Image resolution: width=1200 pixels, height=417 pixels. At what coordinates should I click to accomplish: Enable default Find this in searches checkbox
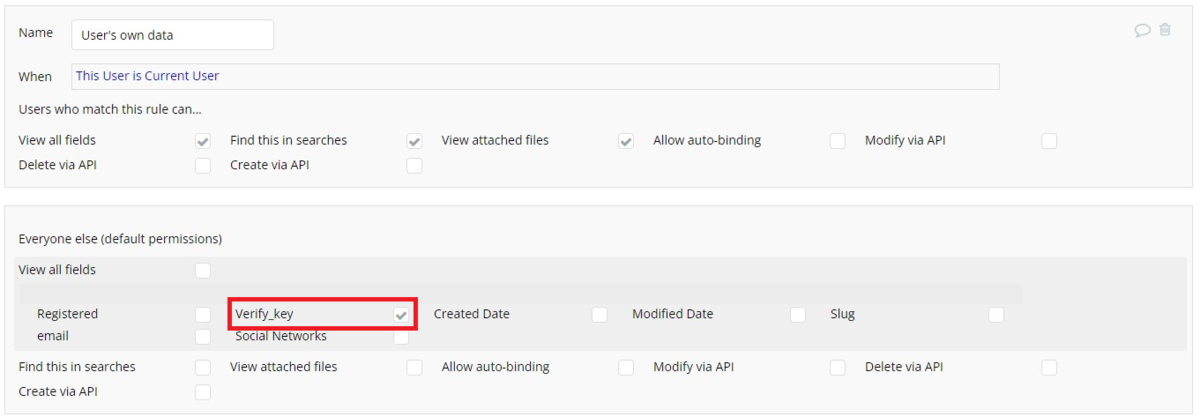pyautogui.click(x=203, y=367)
